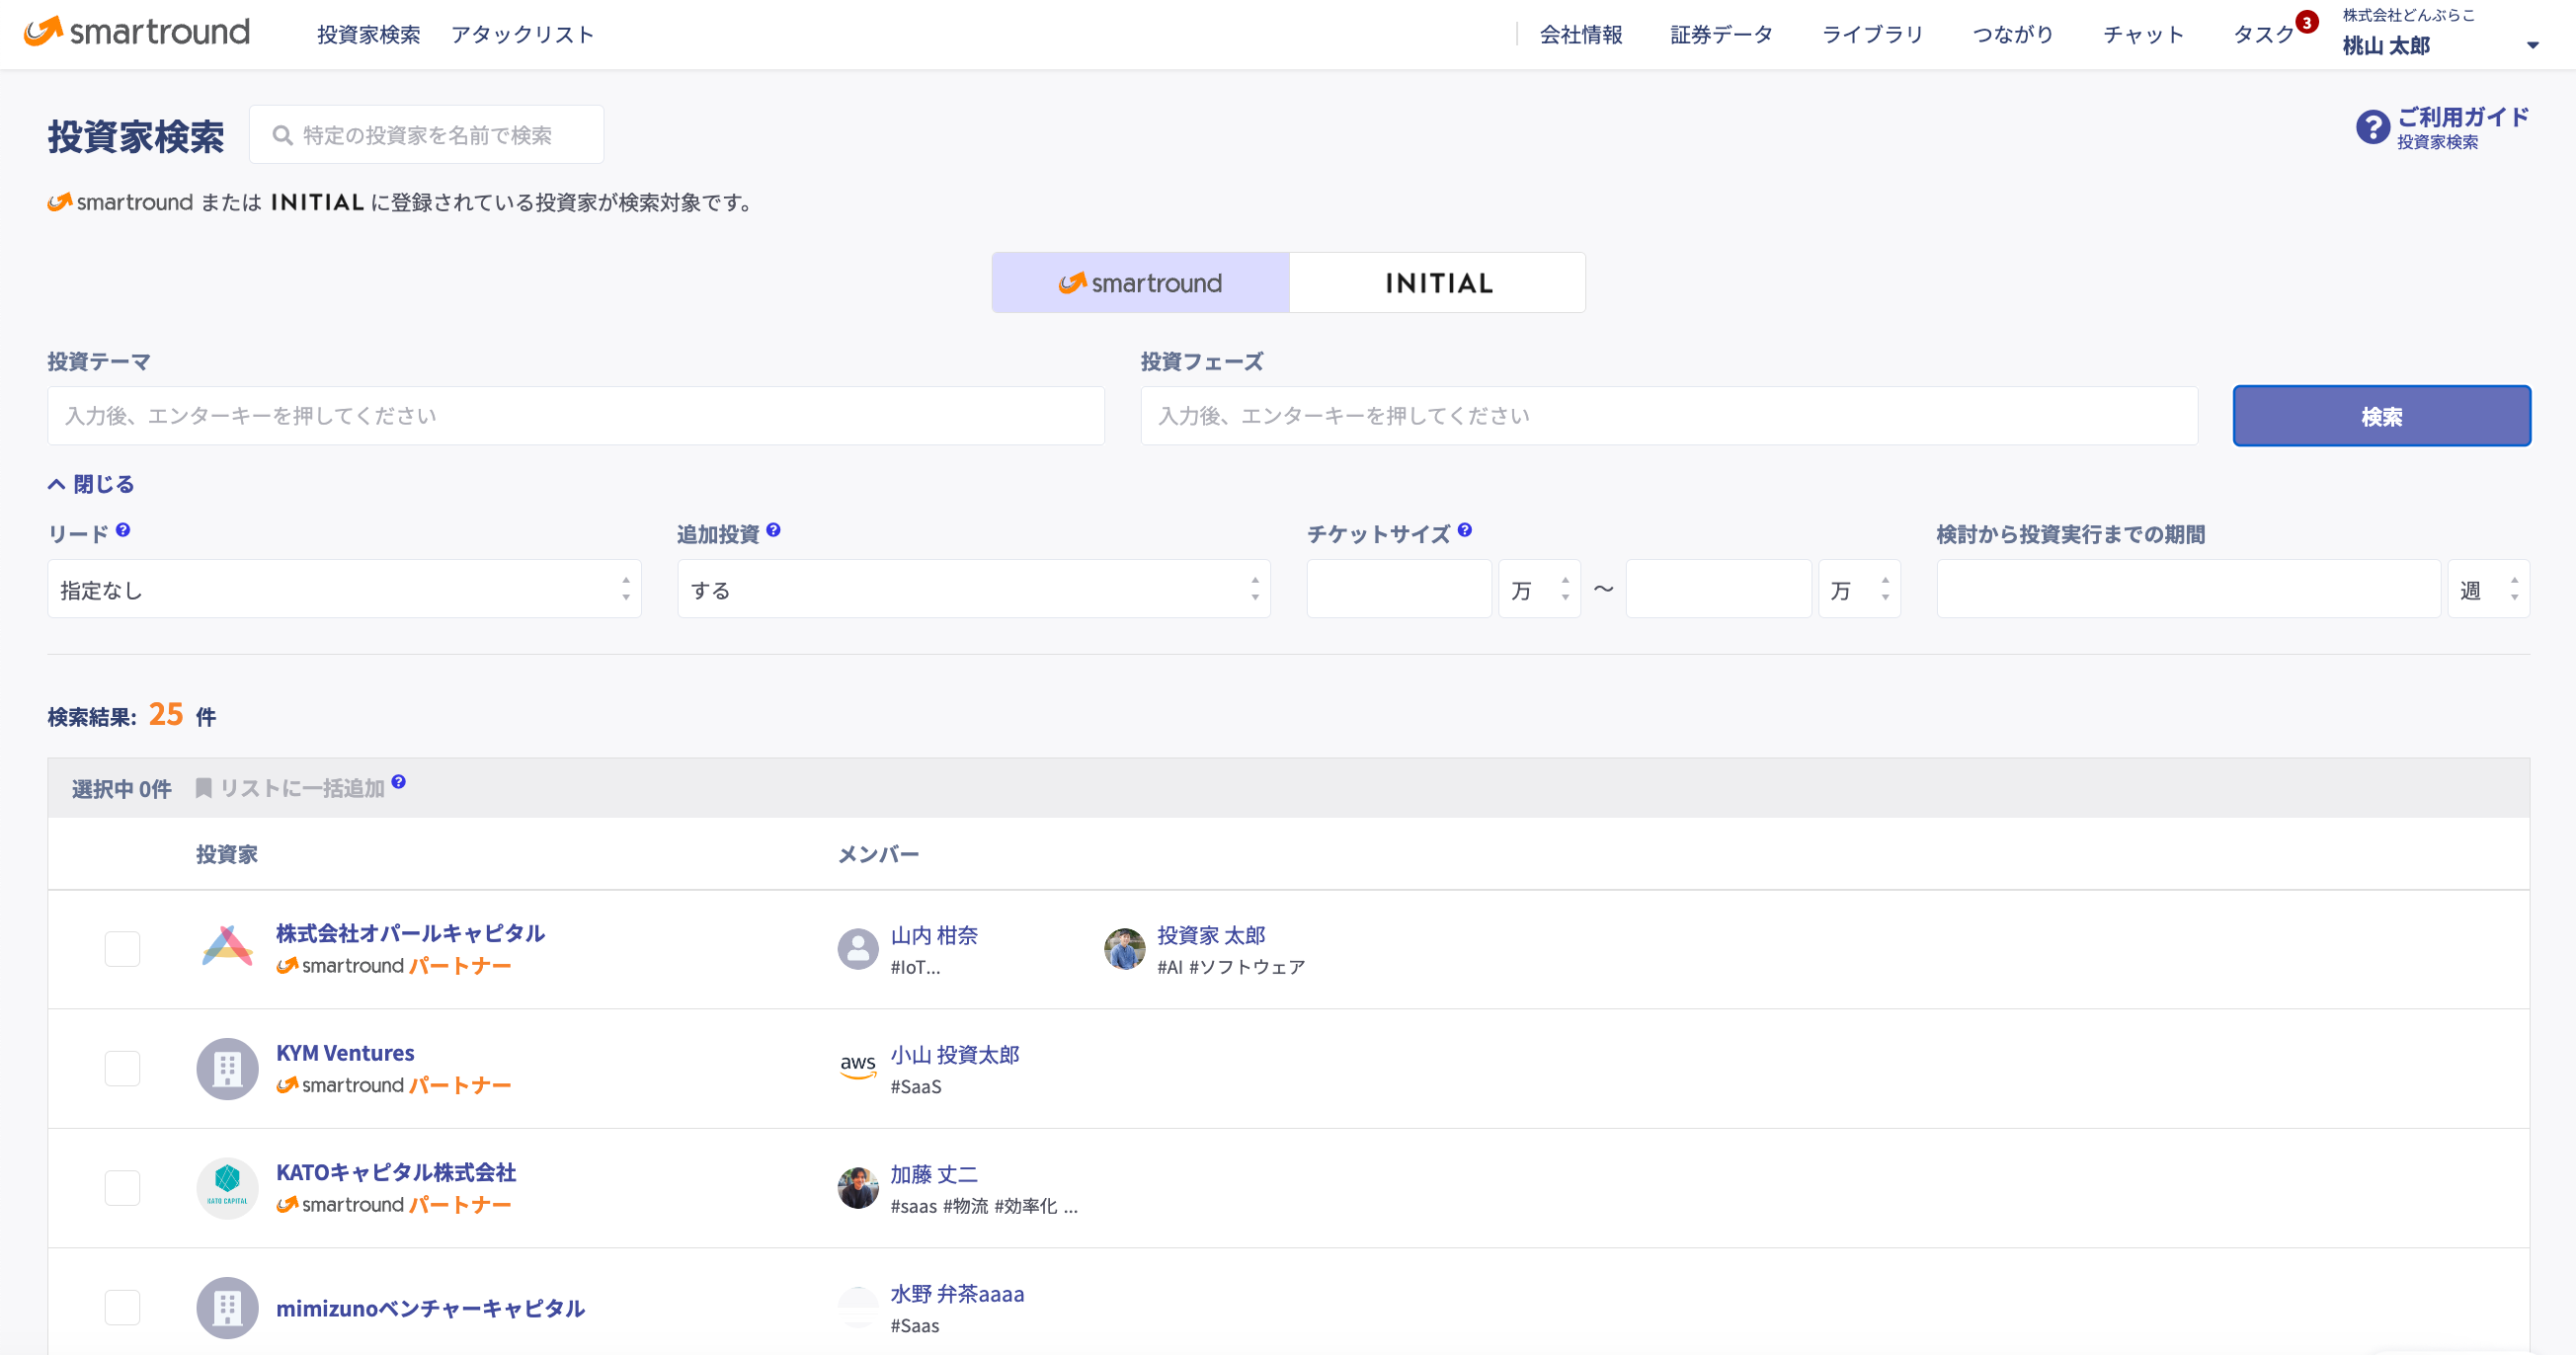Check the KYM Ventures row checkbox
The height and width of the screenshot is (1355, 2576).
coord(122,1068)
